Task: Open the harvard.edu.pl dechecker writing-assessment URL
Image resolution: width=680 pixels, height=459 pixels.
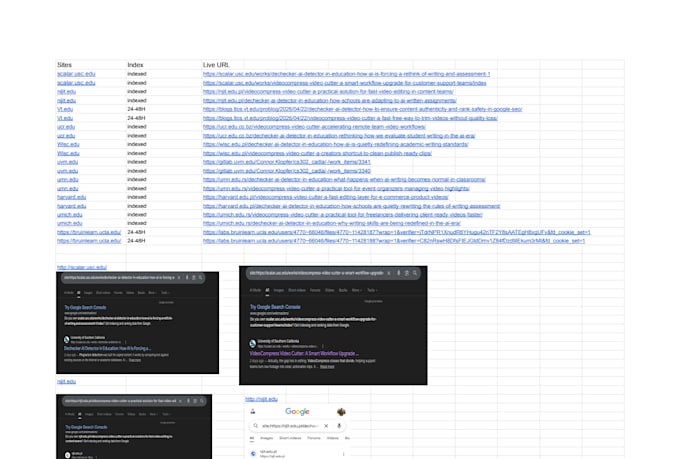Action: [351, 206]
